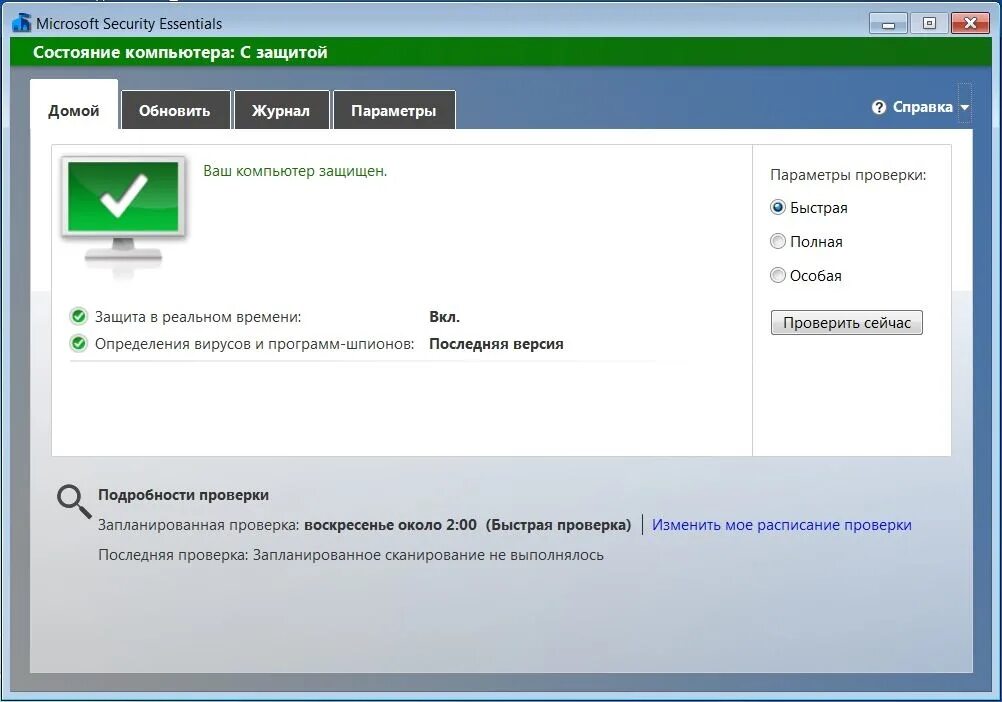Screen dimensions: 1002x702
Task: Minimize the Security Essentials window
Action: (x=888, y=24)
